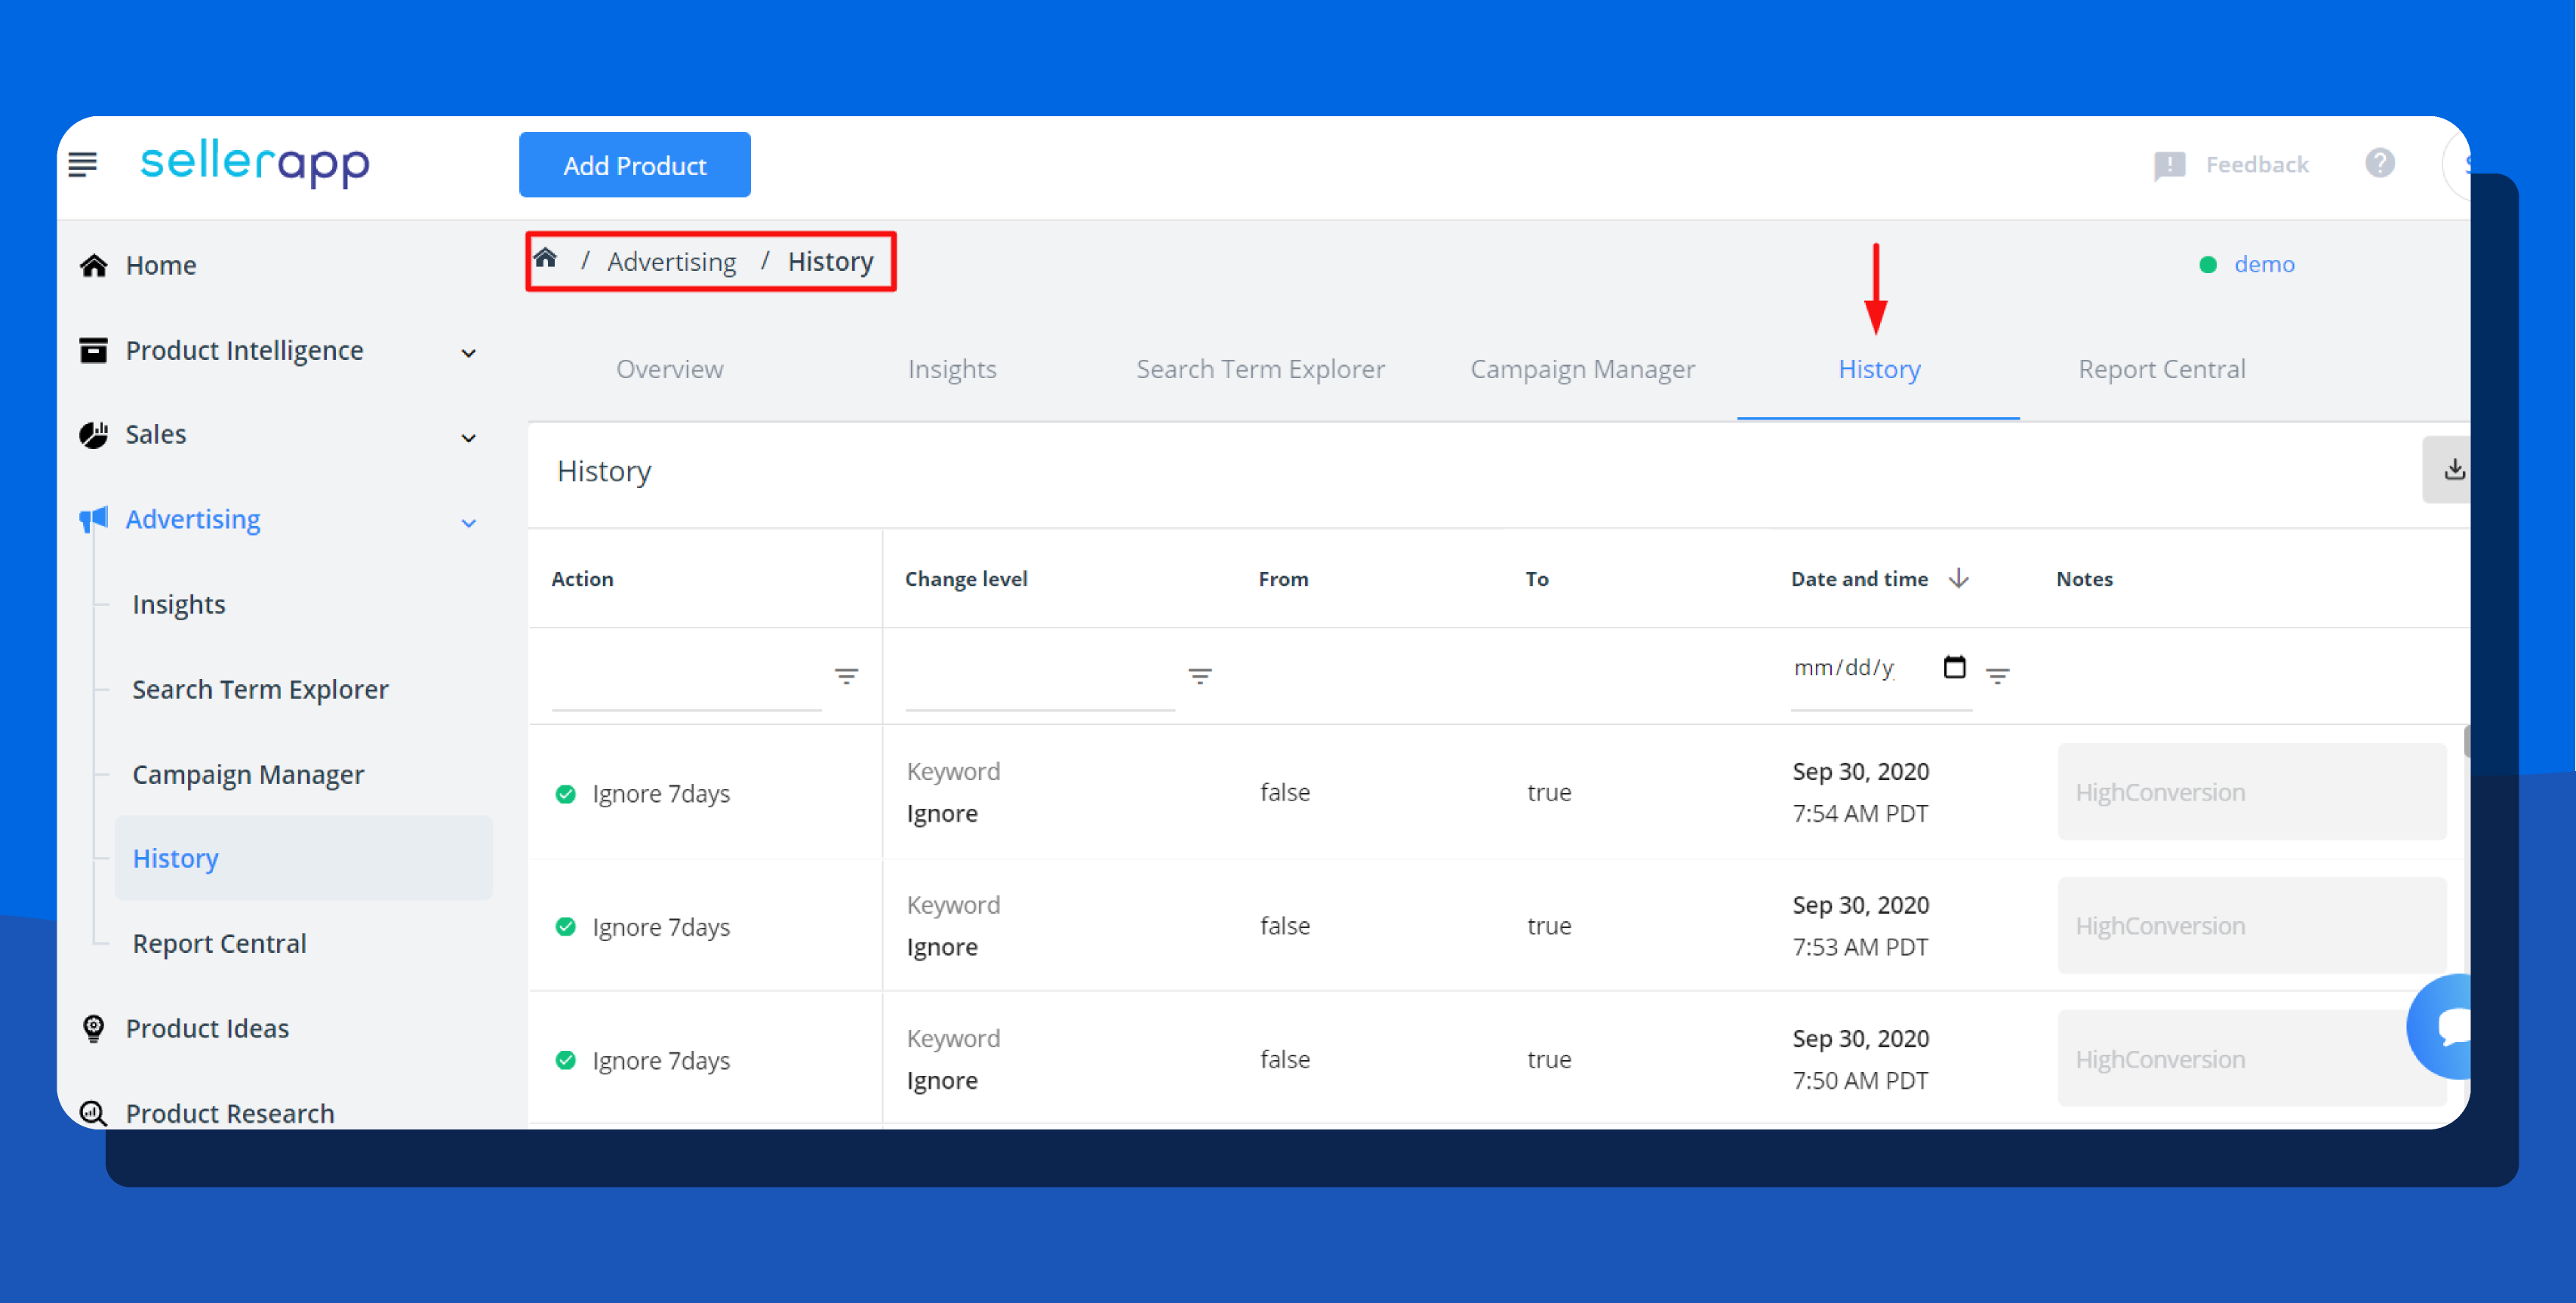The image size is (2576, 1303).
Task: Click the Product Ideas lightbulb icon
Action: (93, 1028)
